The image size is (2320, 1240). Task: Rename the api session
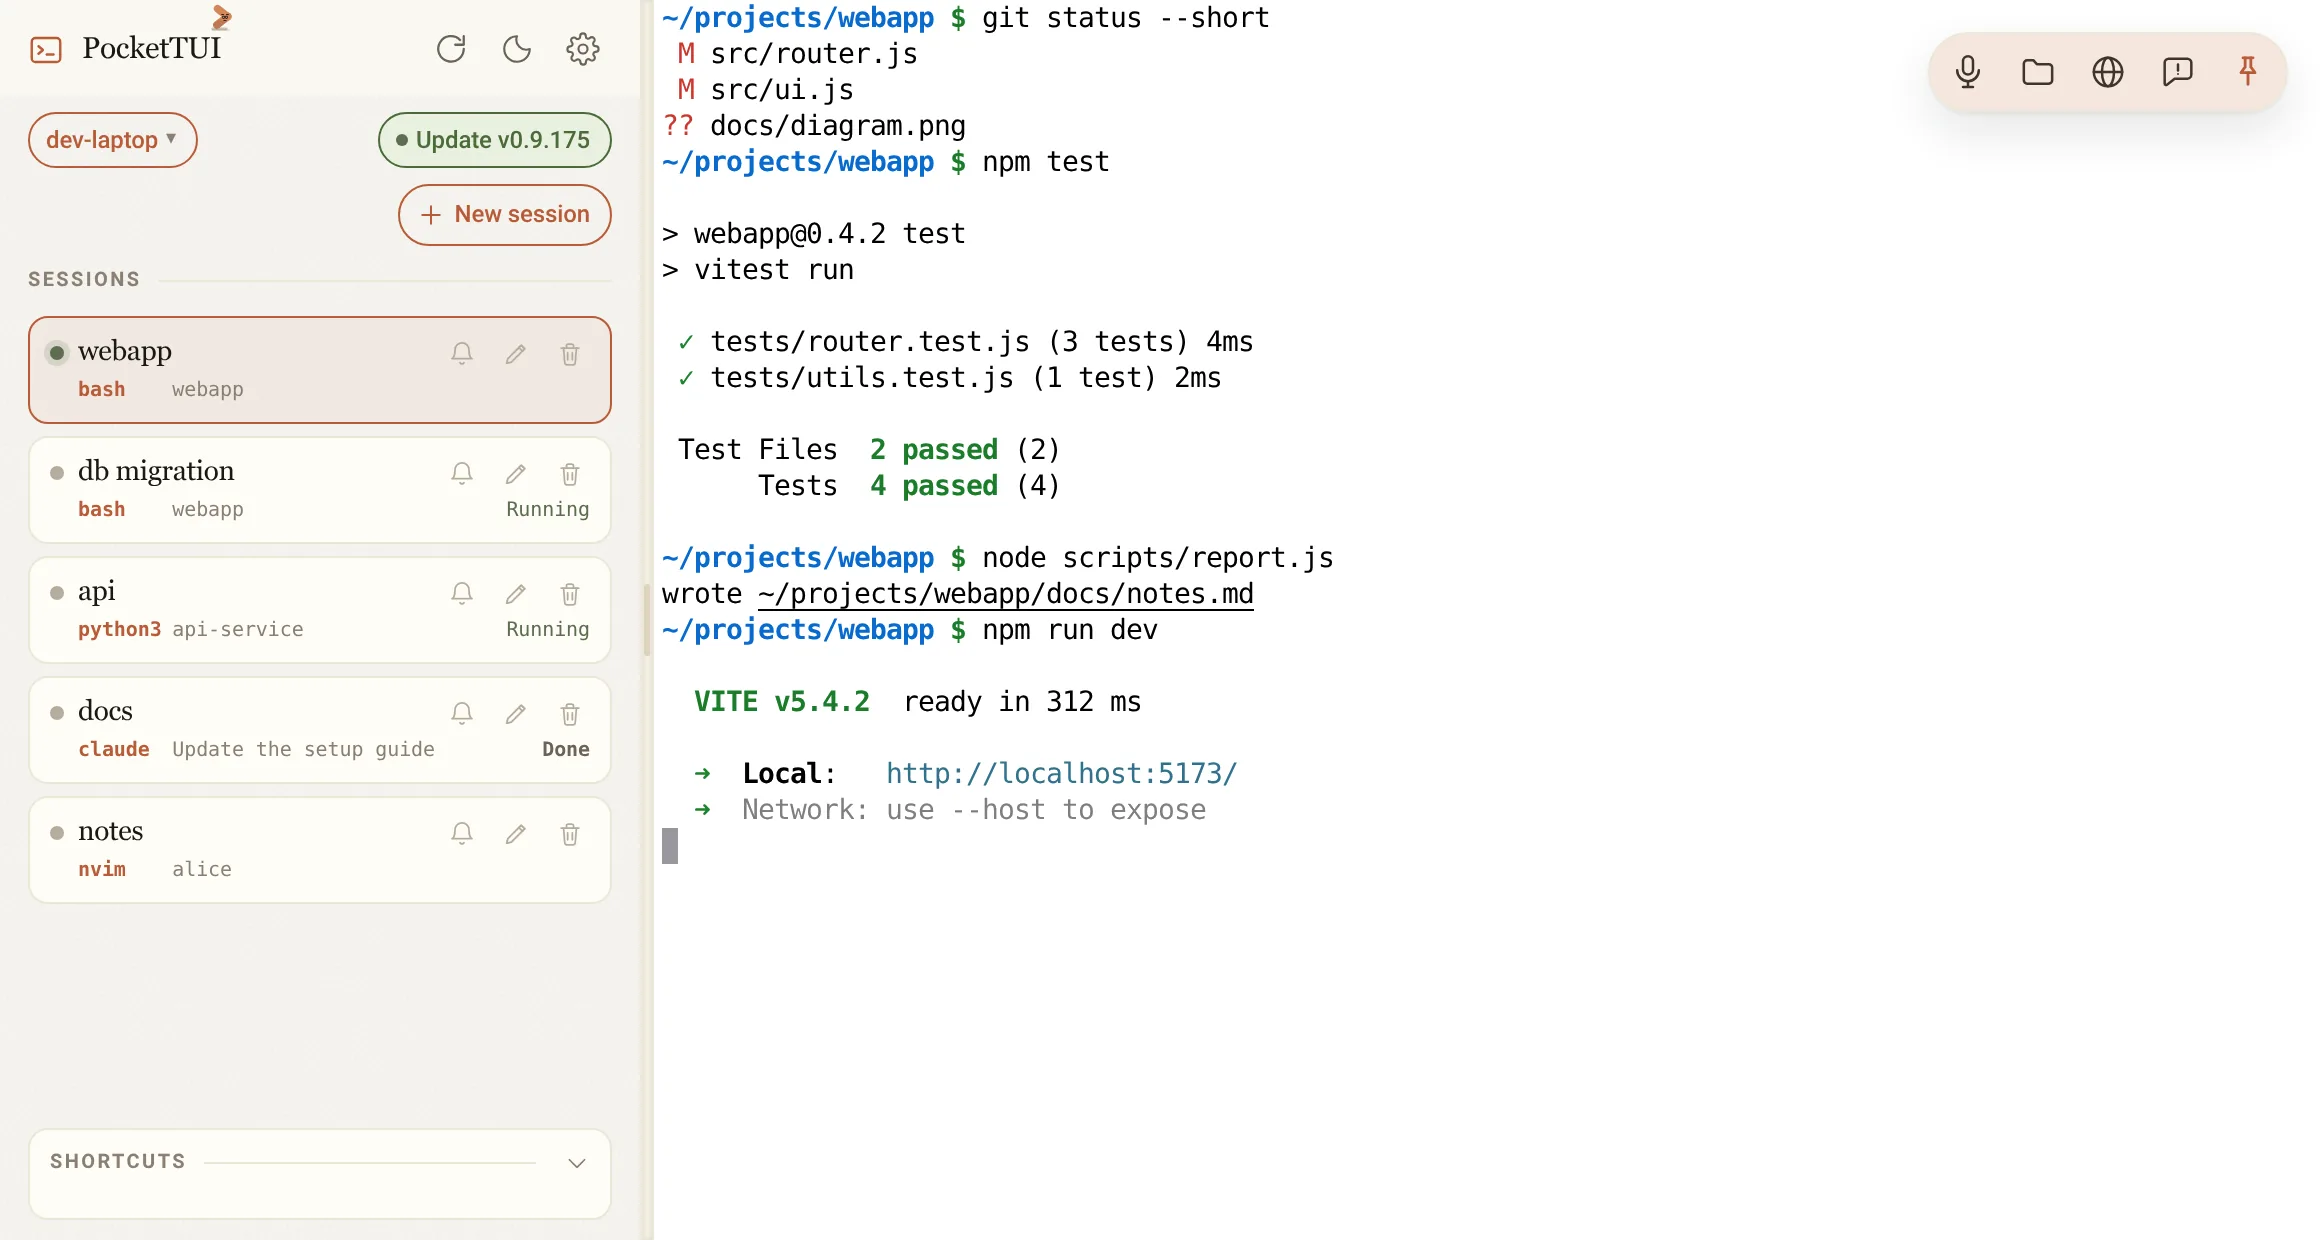click(x=516, y=594)
